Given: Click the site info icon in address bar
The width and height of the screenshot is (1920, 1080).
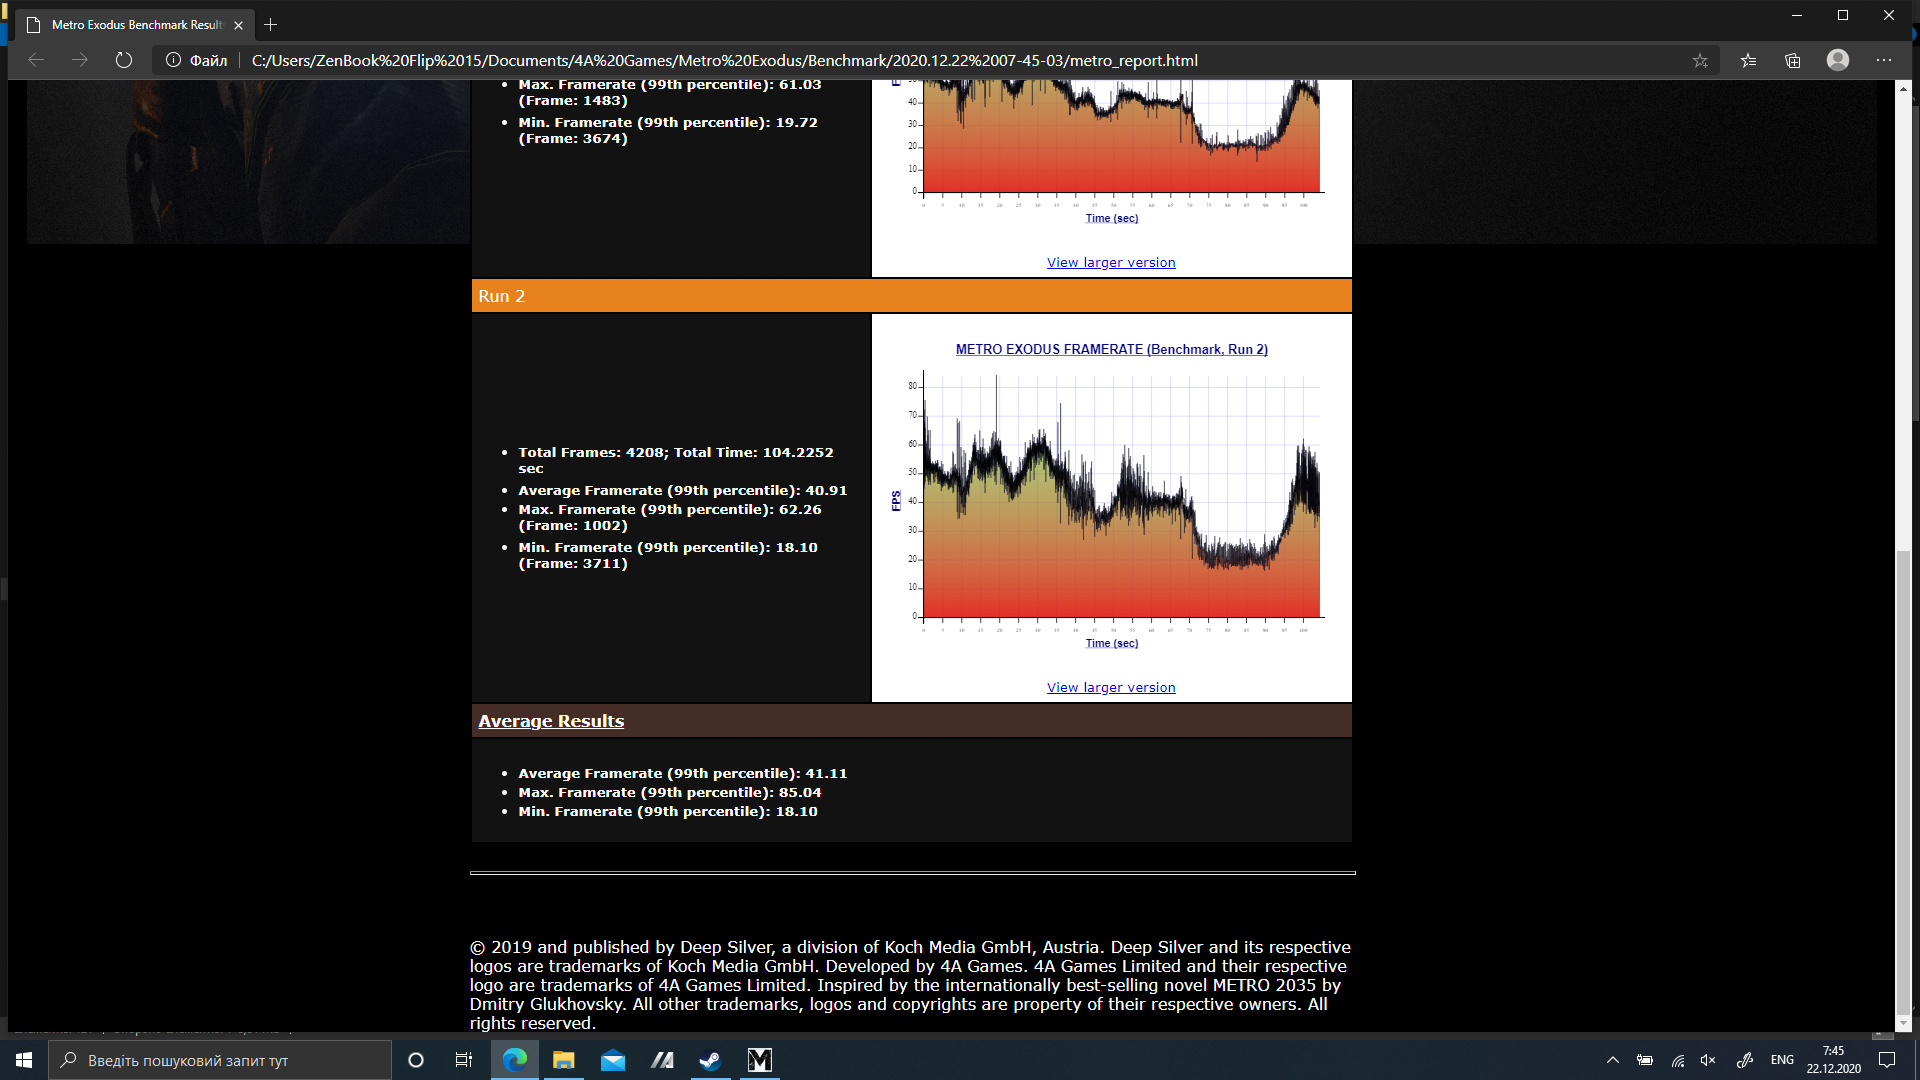Looking at the screenshot, I should point(173,60).
